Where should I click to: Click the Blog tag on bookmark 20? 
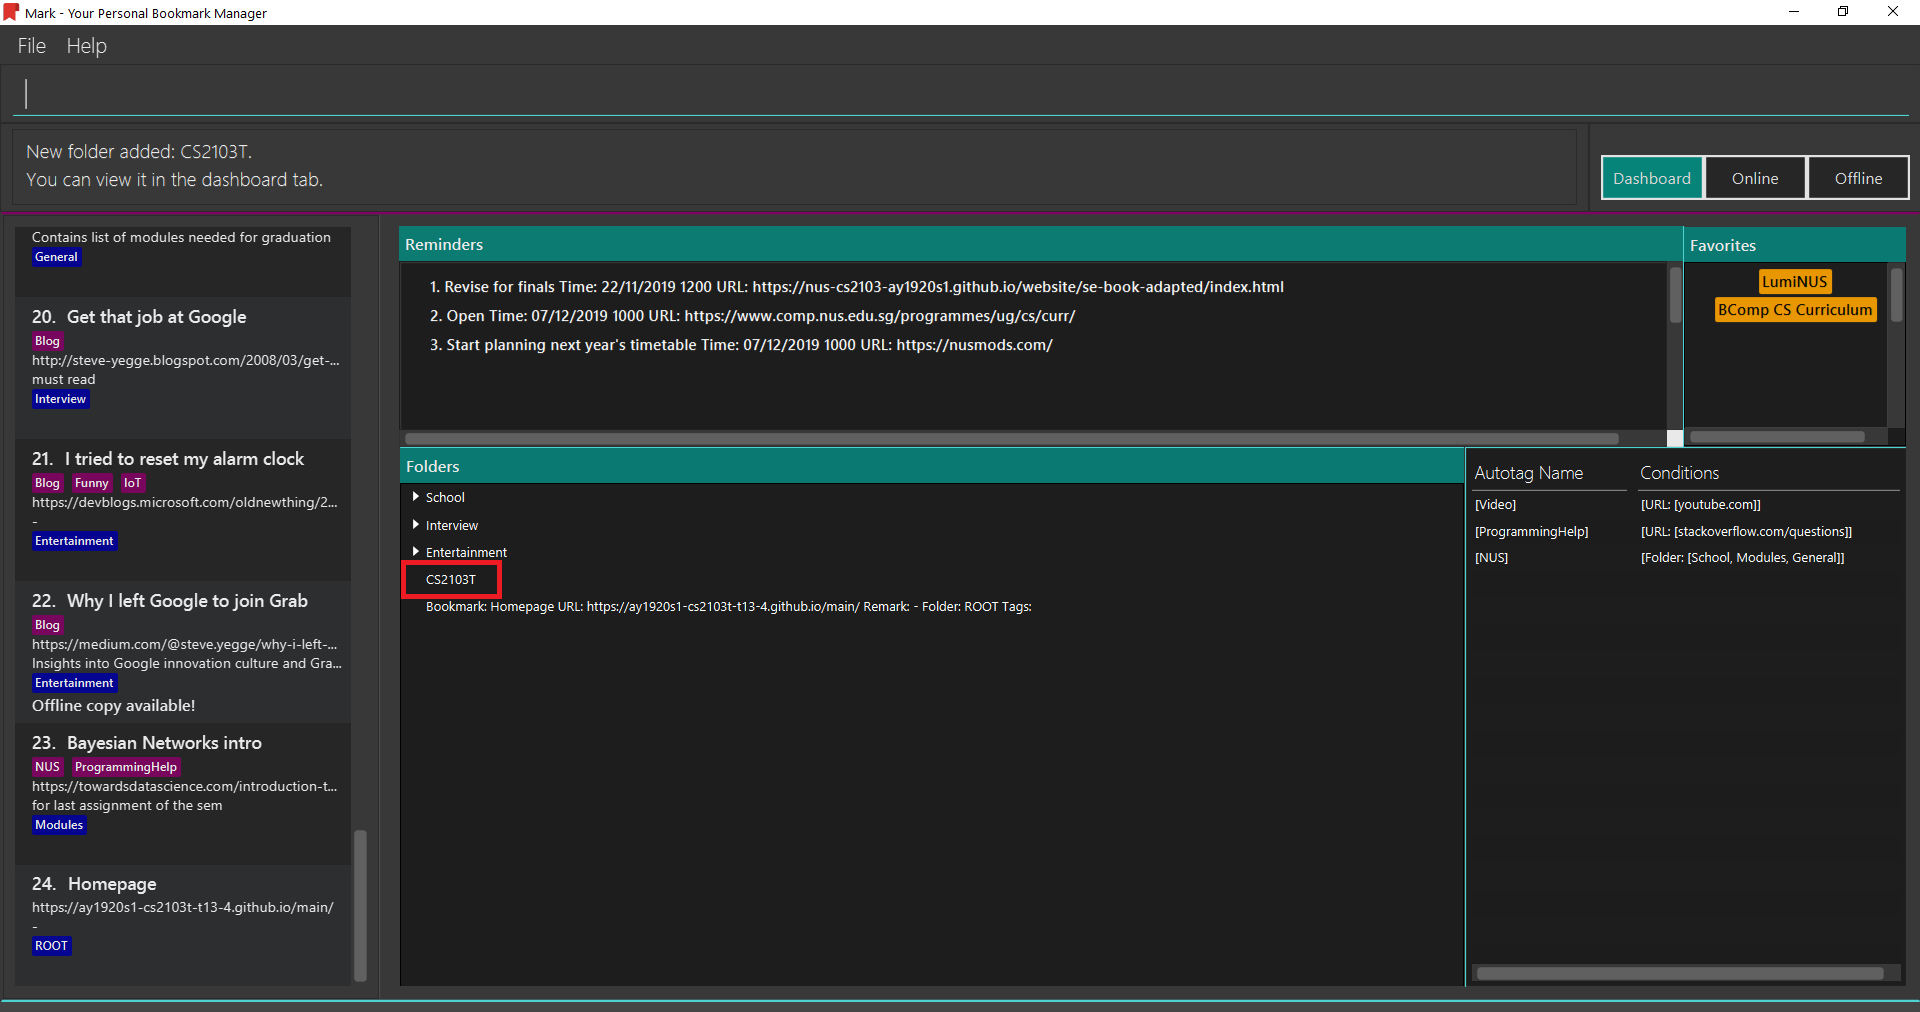tap(47, 341)
